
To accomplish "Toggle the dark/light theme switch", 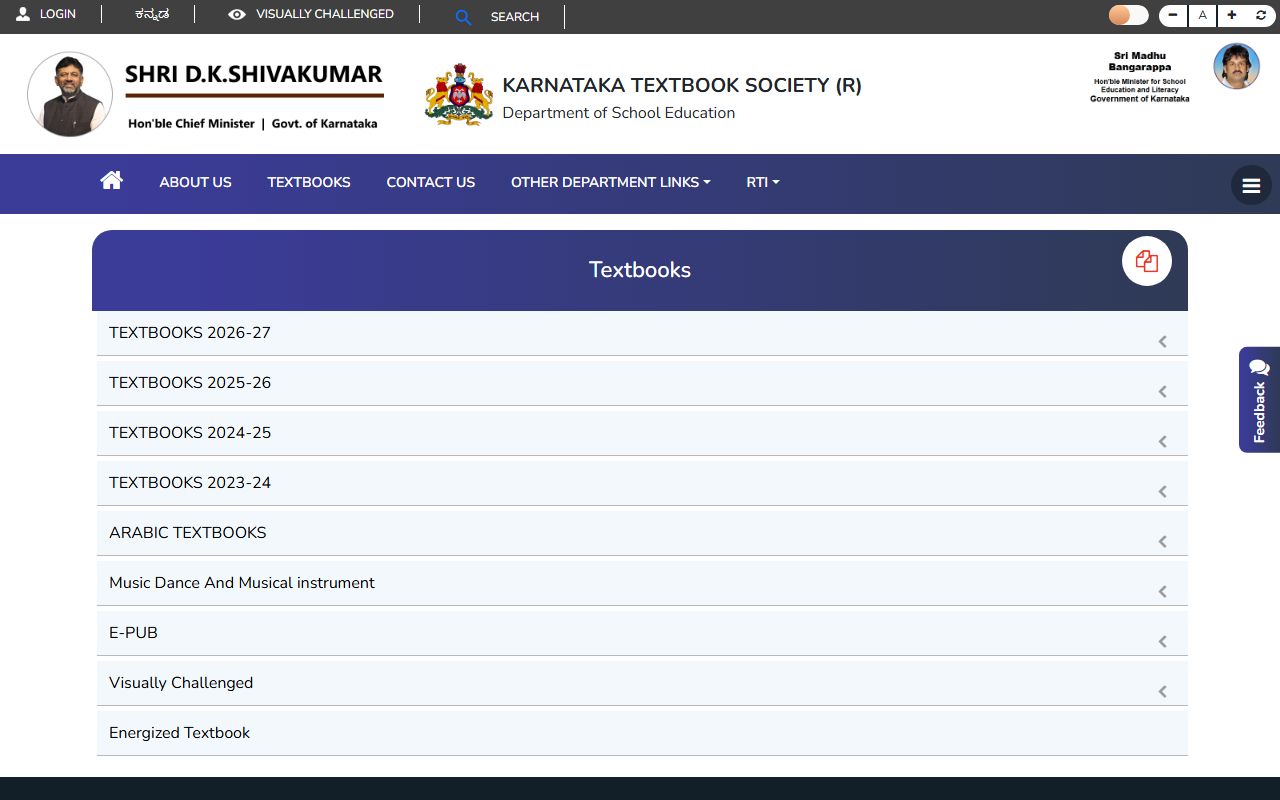I will tap(1128, 15).
